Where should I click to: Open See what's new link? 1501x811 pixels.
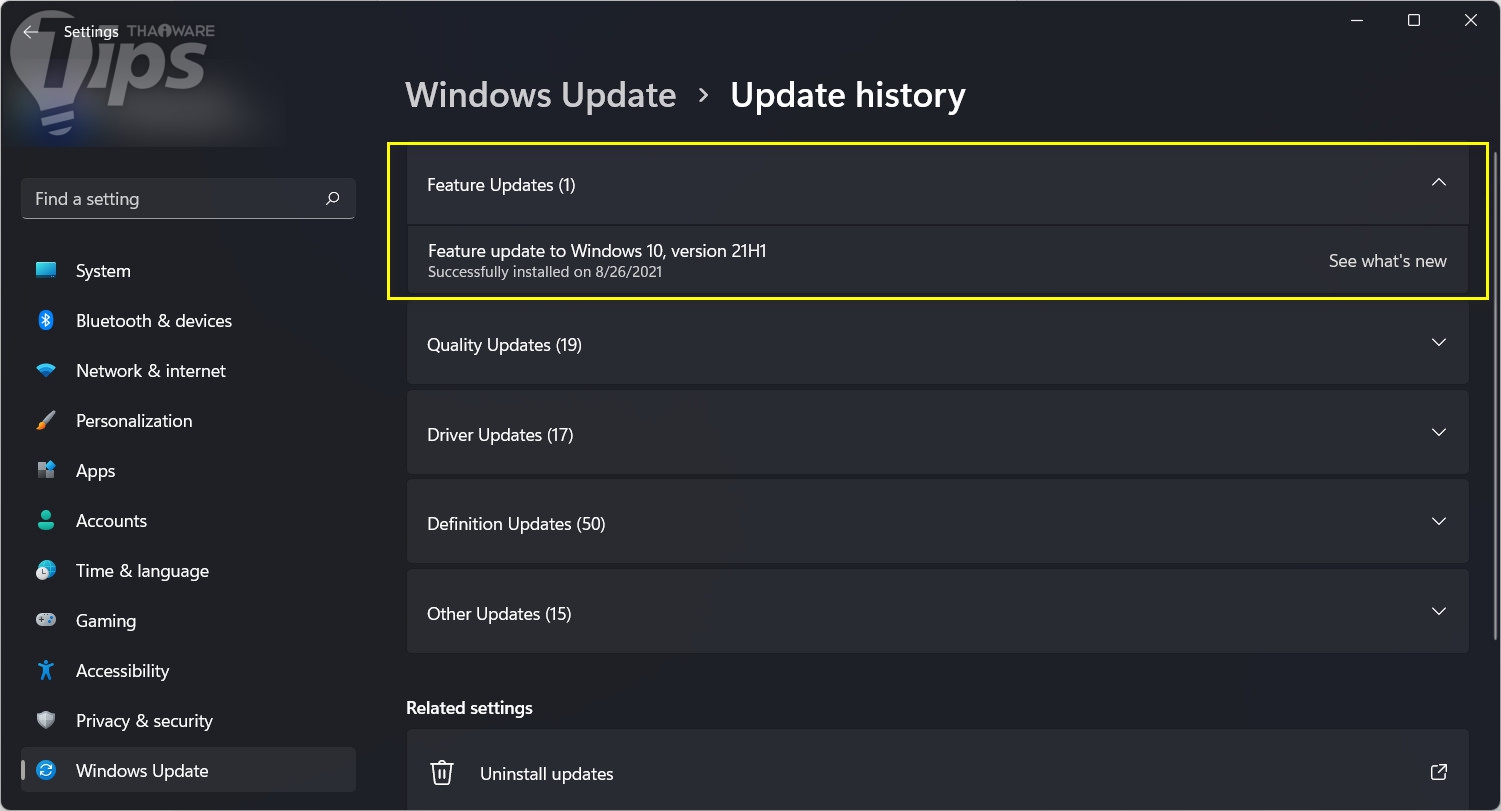[1387, 260]
